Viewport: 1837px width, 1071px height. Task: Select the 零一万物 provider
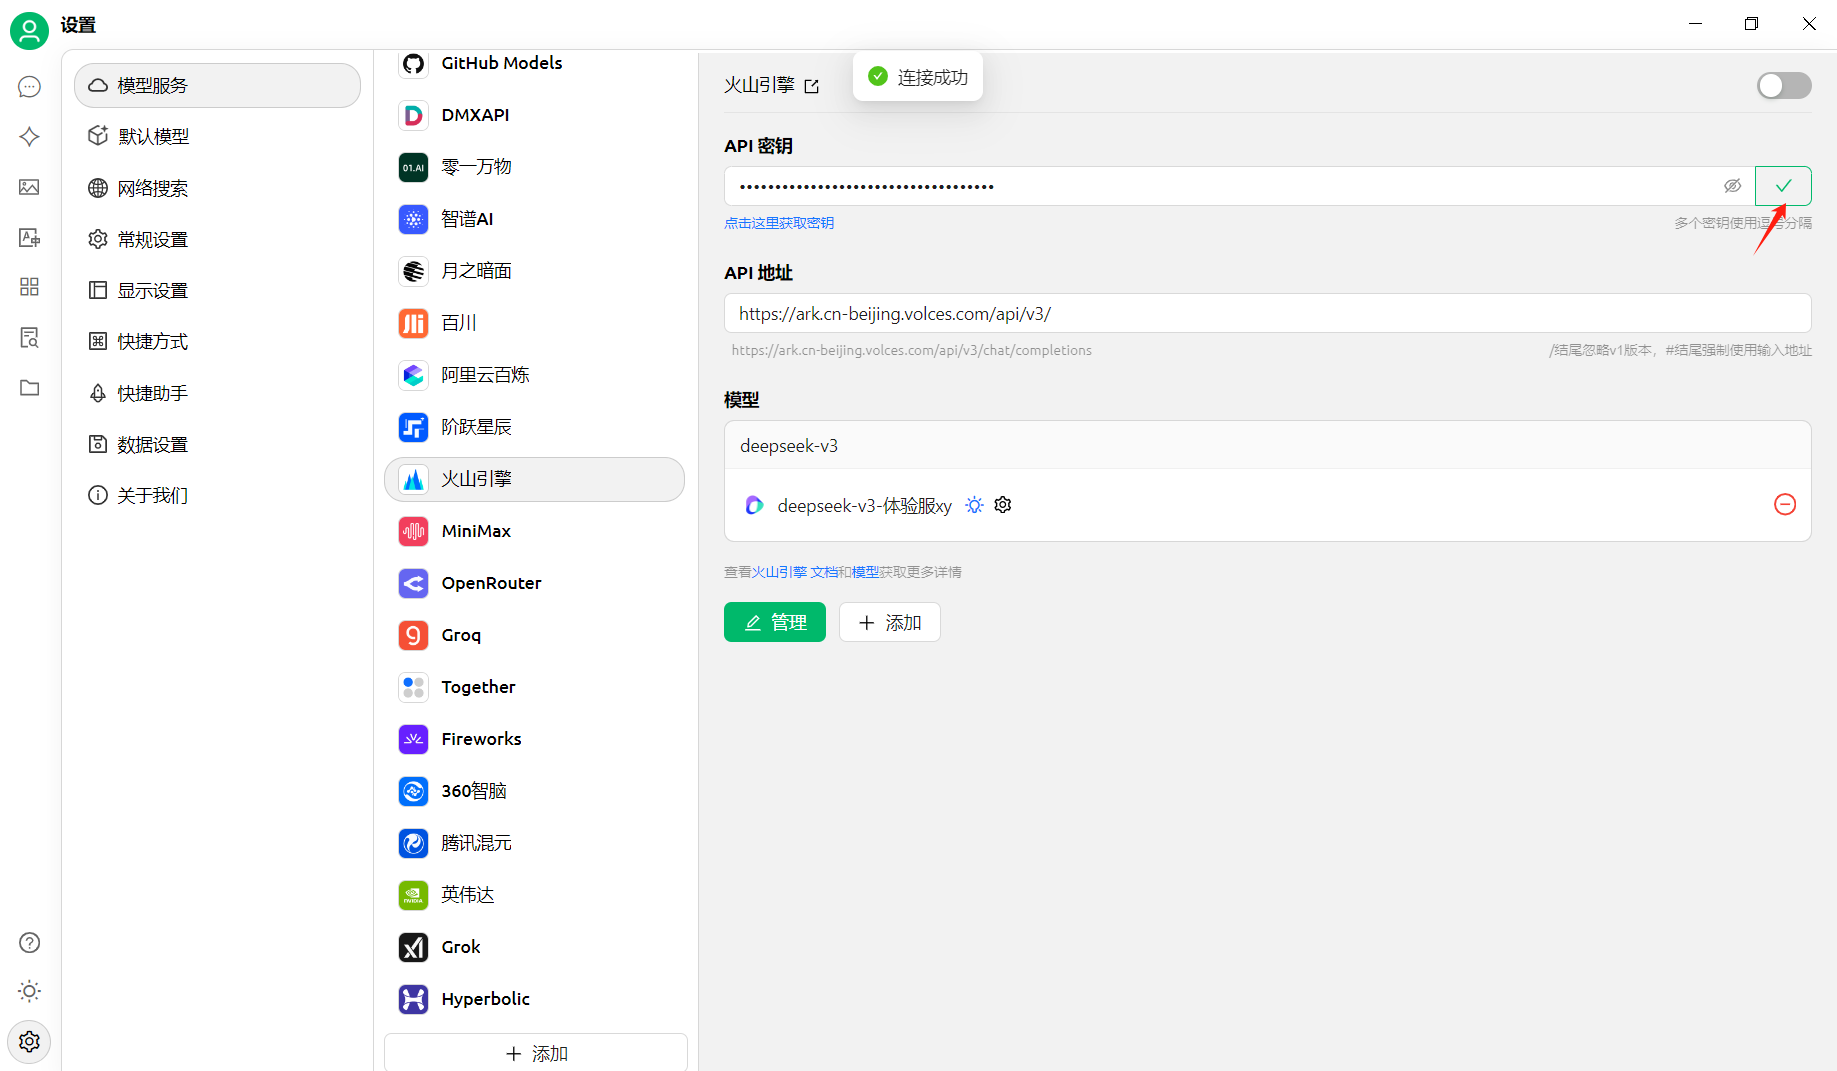click(535, 167)
